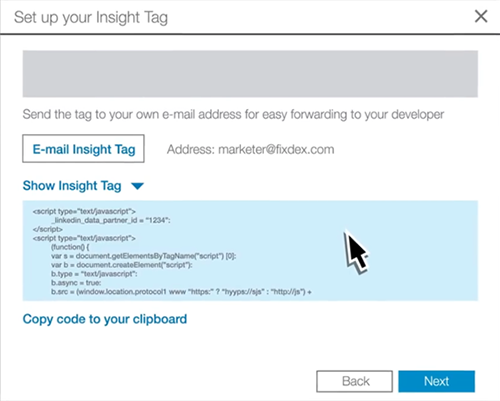Click the (function() { code line
The height and width of the screenshot is (401, 500).
(70, 247)
